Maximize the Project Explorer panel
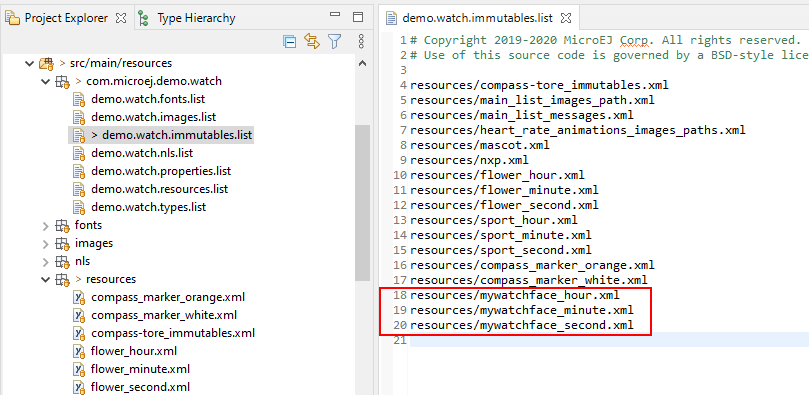The image size is (809, 395). pyautogui.click(x=358, y=17)
